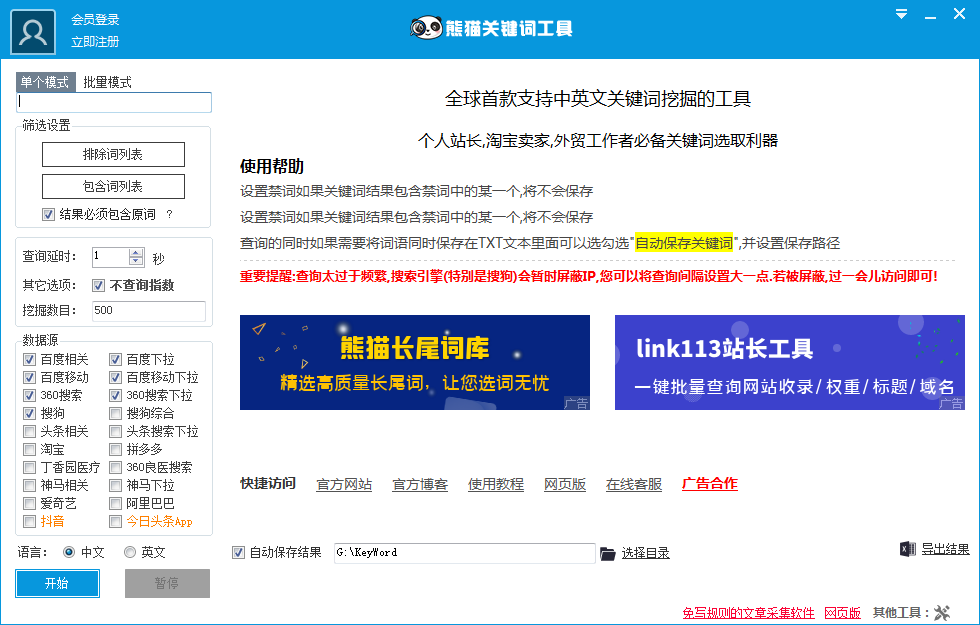Image resolution: width=980 pixels, height=625 pixels.
Task: Open 免写规则的文章采集软件 link
Action: point(749,613)
